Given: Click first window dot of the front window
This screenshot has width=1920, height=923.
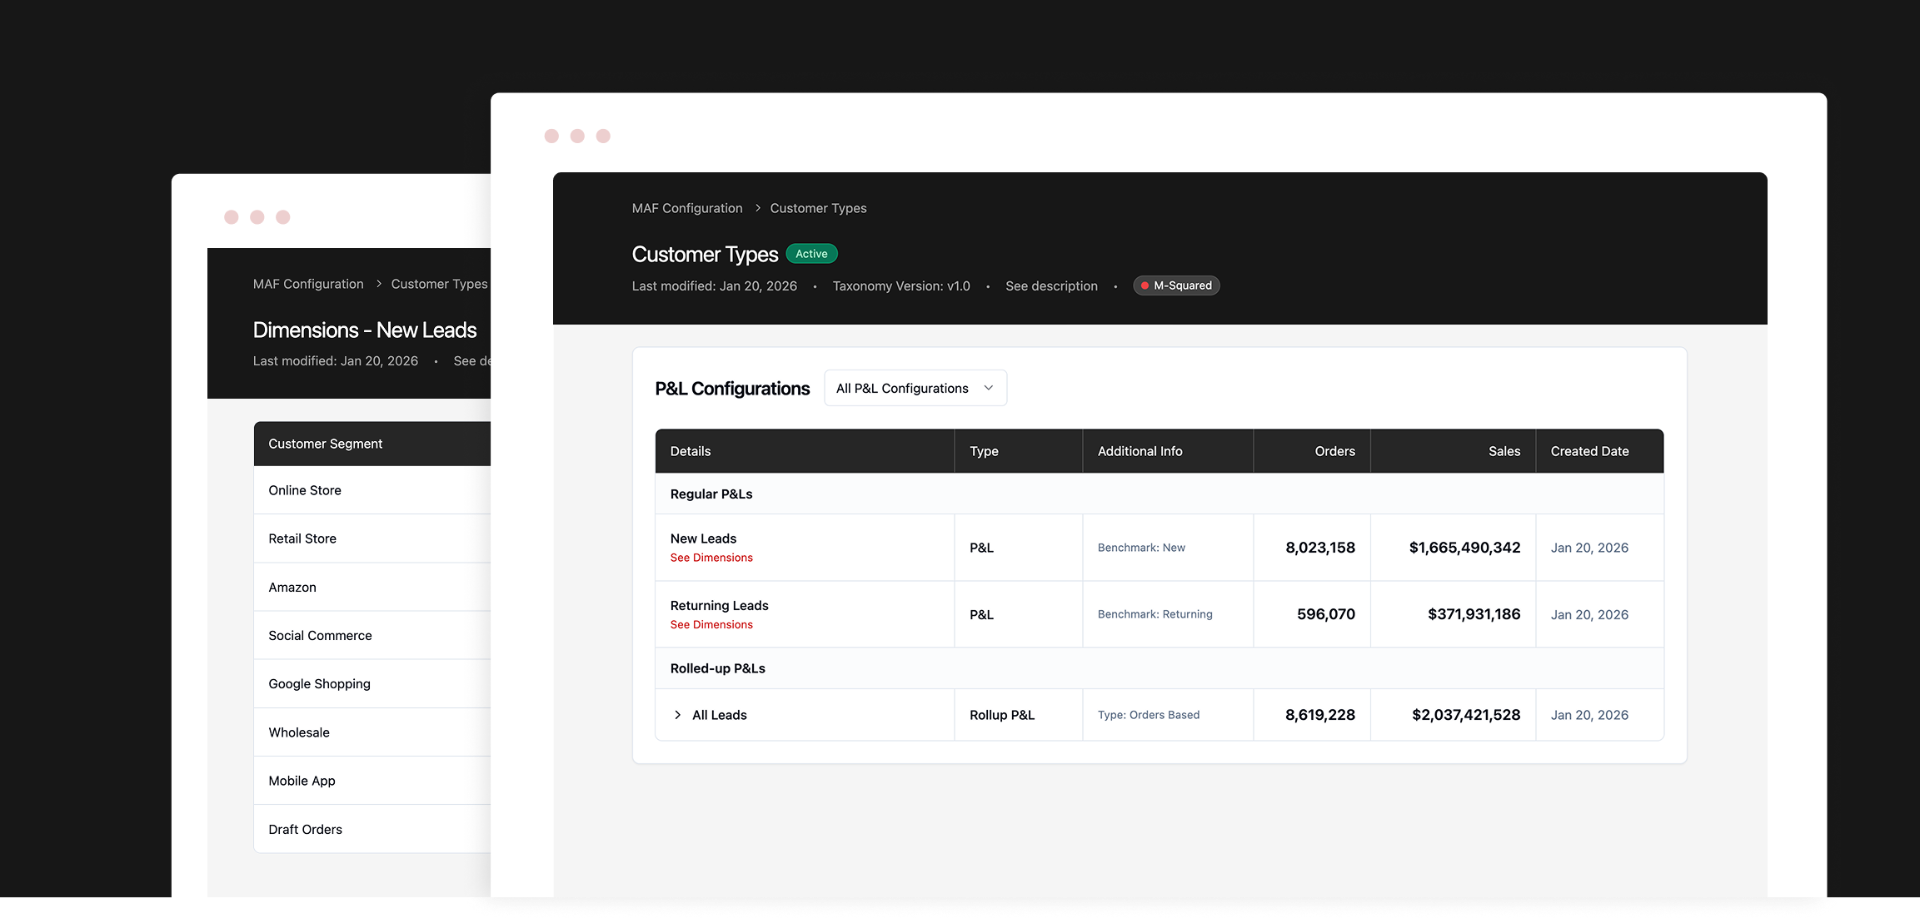Looking at the screenshot, I should pos(552,136).
